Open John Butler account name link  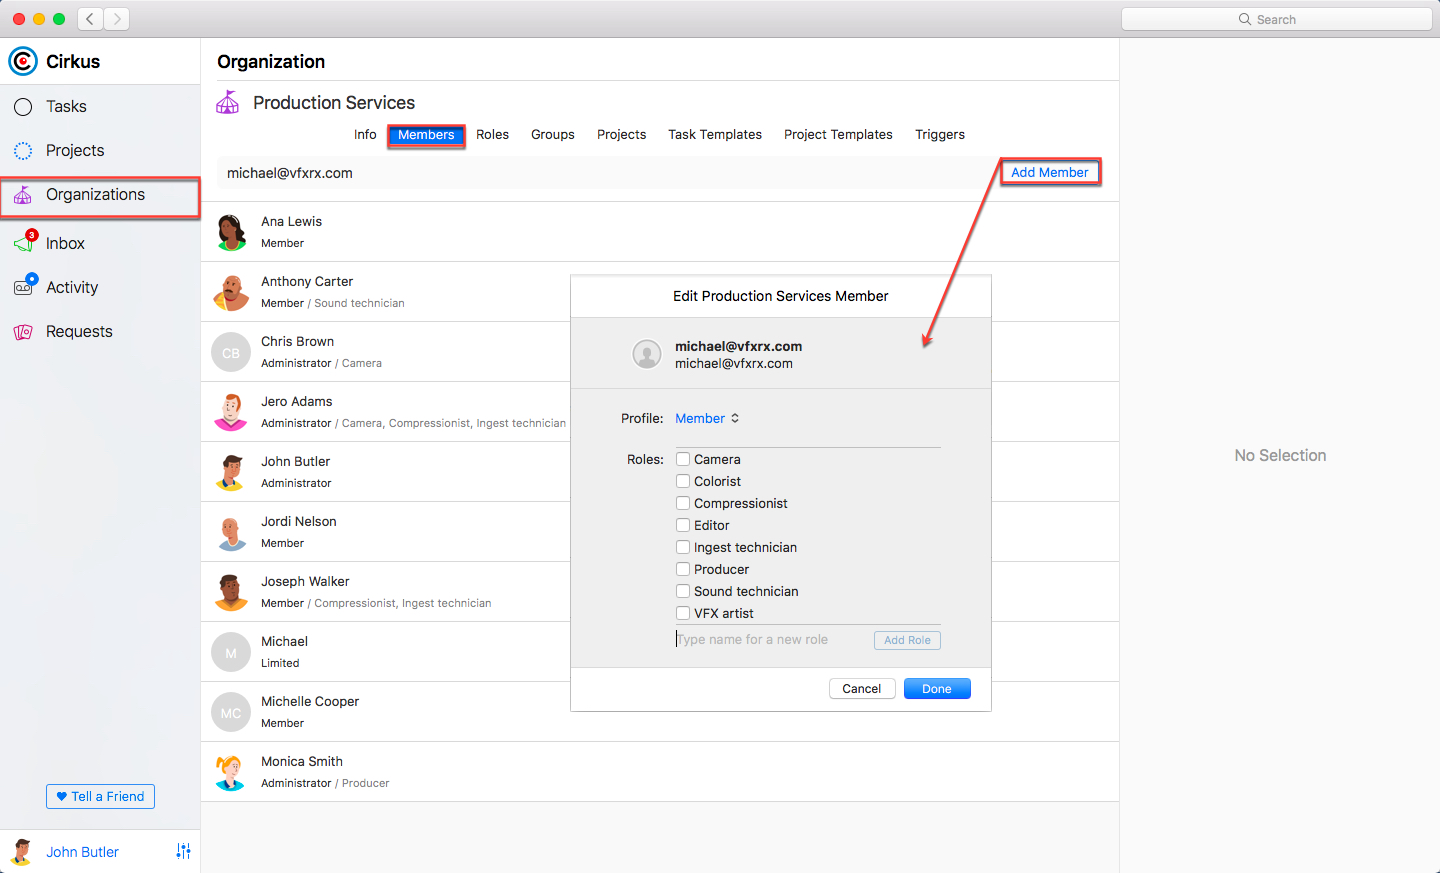coord(82,852)
